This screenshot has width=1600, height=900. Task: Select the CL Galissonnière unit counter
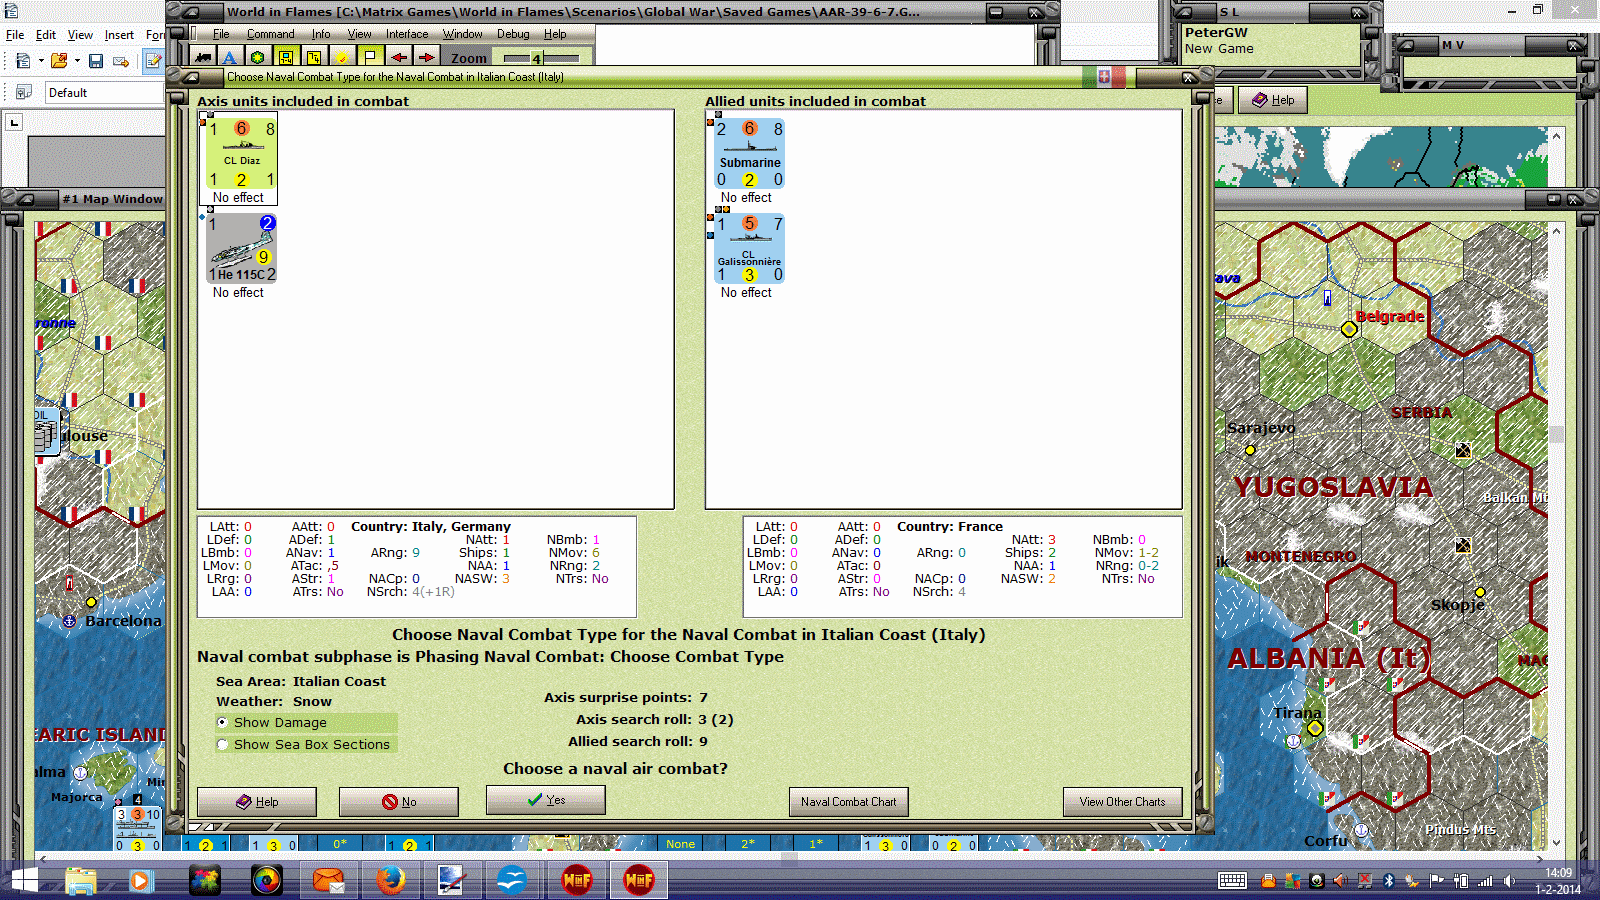(x=749, y=248)
